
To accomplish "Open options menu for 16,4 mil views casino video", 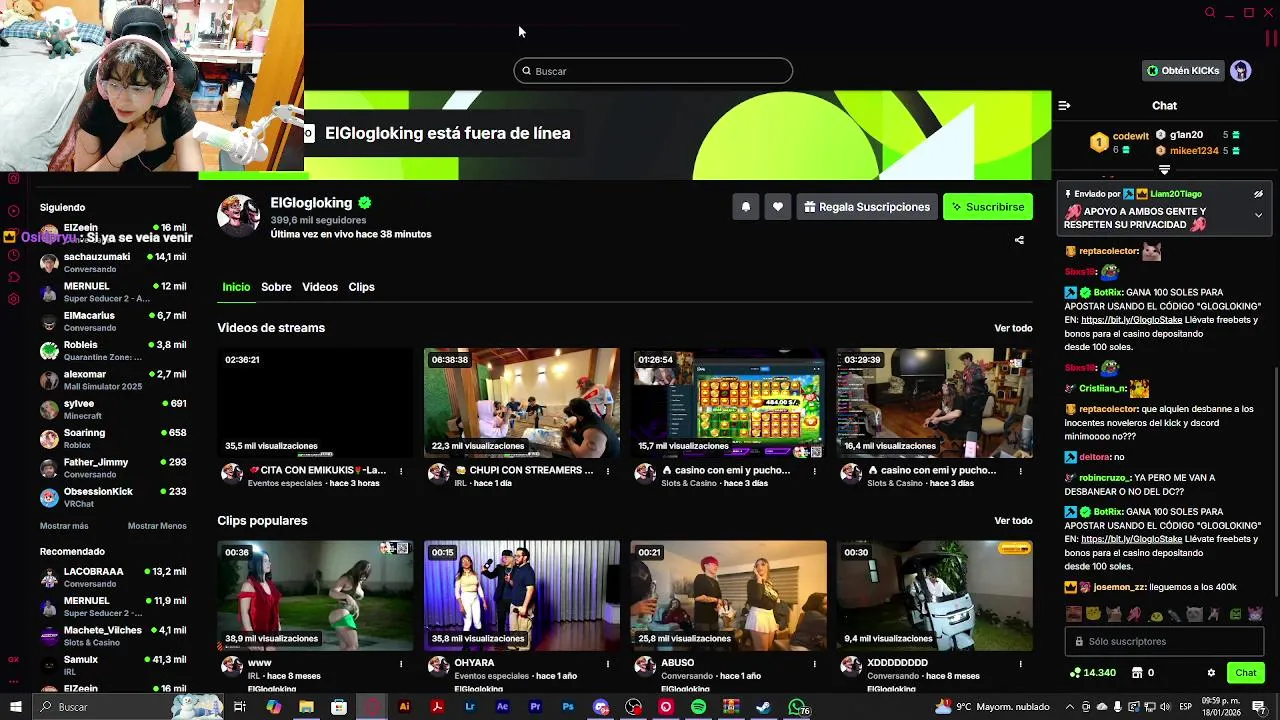I will coord(1020,471).
